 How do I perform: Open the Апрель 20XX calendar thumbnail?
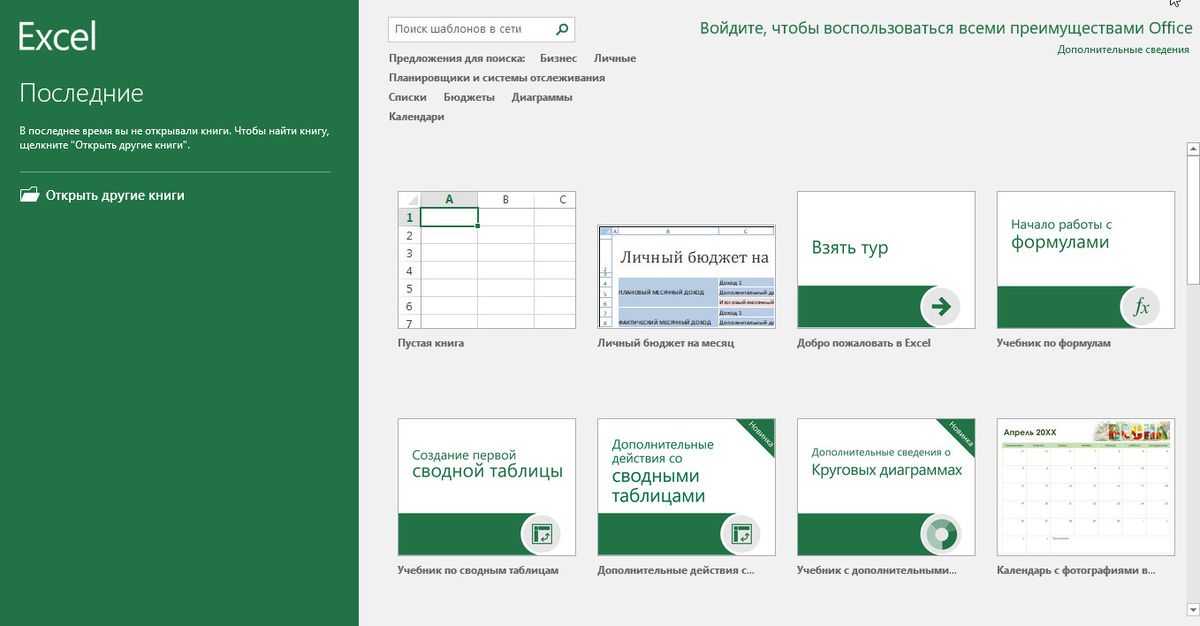1086,487
